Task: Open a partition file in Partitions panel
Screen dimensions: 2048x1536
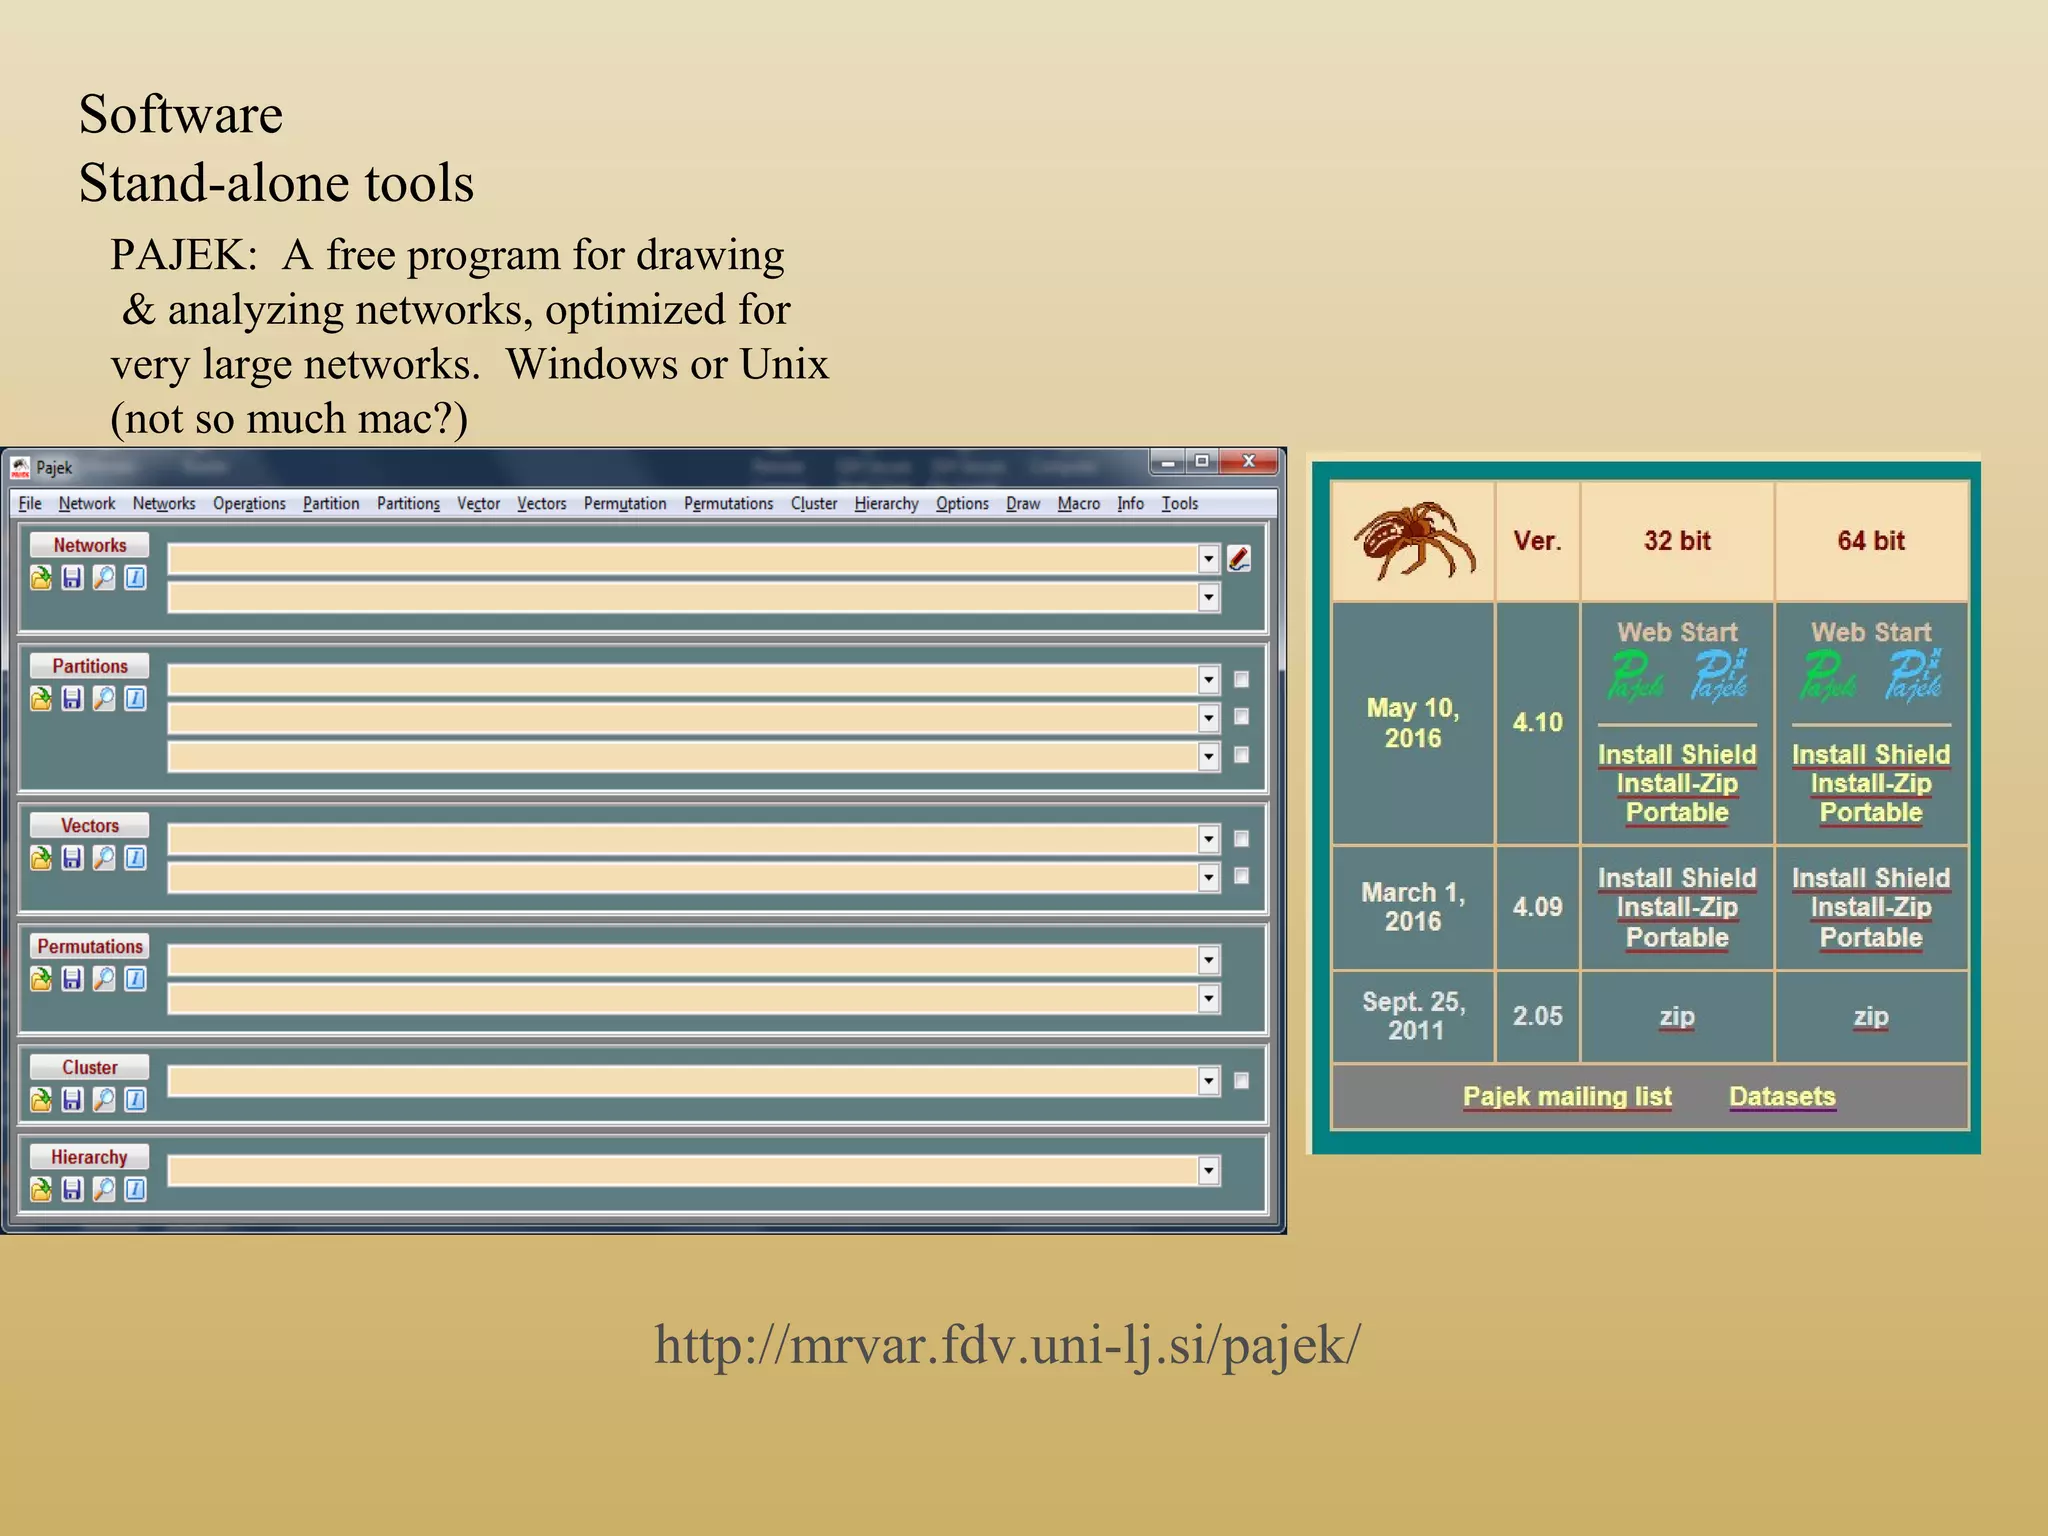Action: click(x=41, y=698)
